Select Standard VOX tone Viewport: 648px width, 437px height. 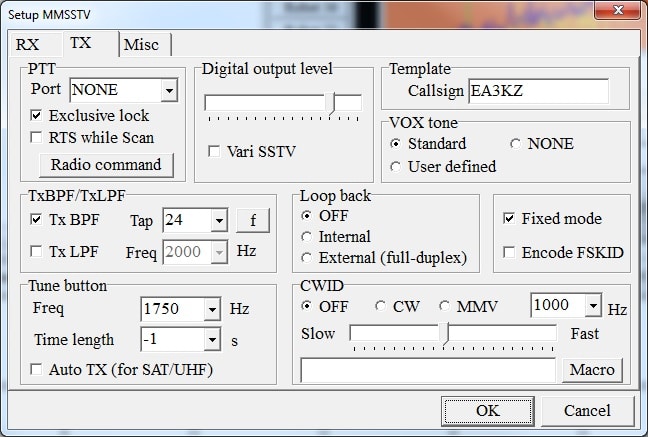pos(395,144)
